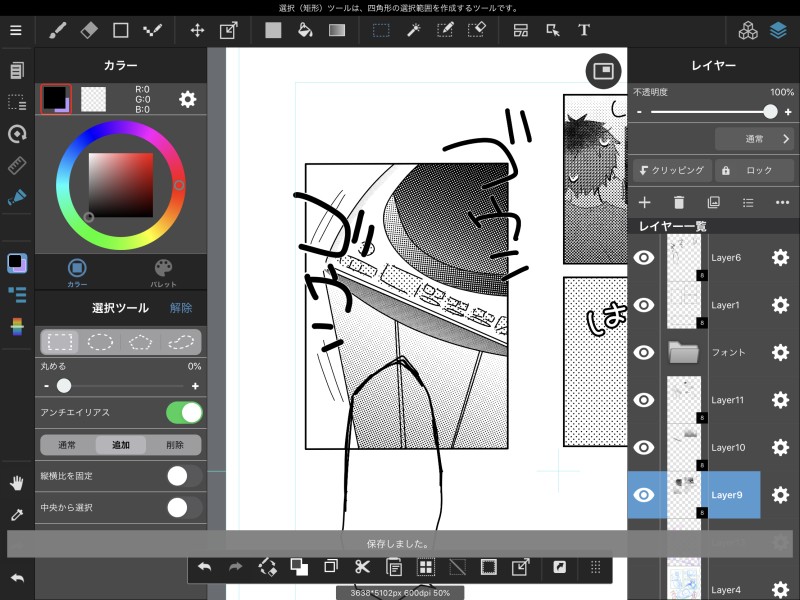The height and width of the screenshot is (600, 800).
Task: Open Layer11 settings gear
Action: coord(780,400)
